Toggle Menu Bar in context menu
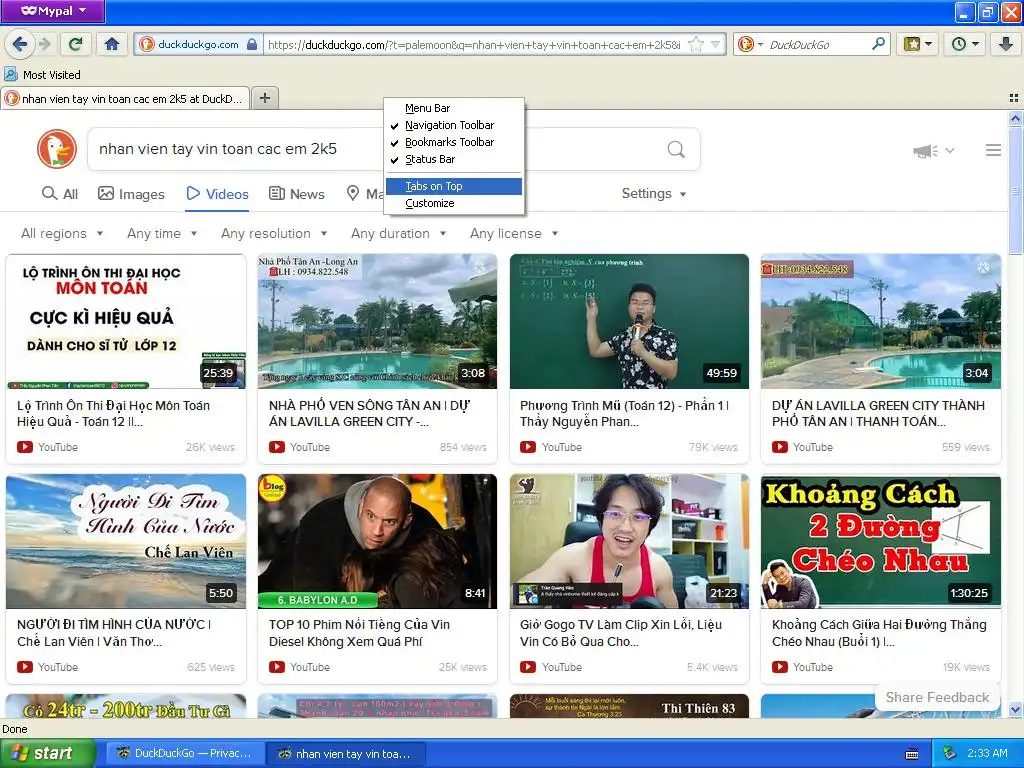The width and height of the screenshot is (1024, 768). coord(455,108)
